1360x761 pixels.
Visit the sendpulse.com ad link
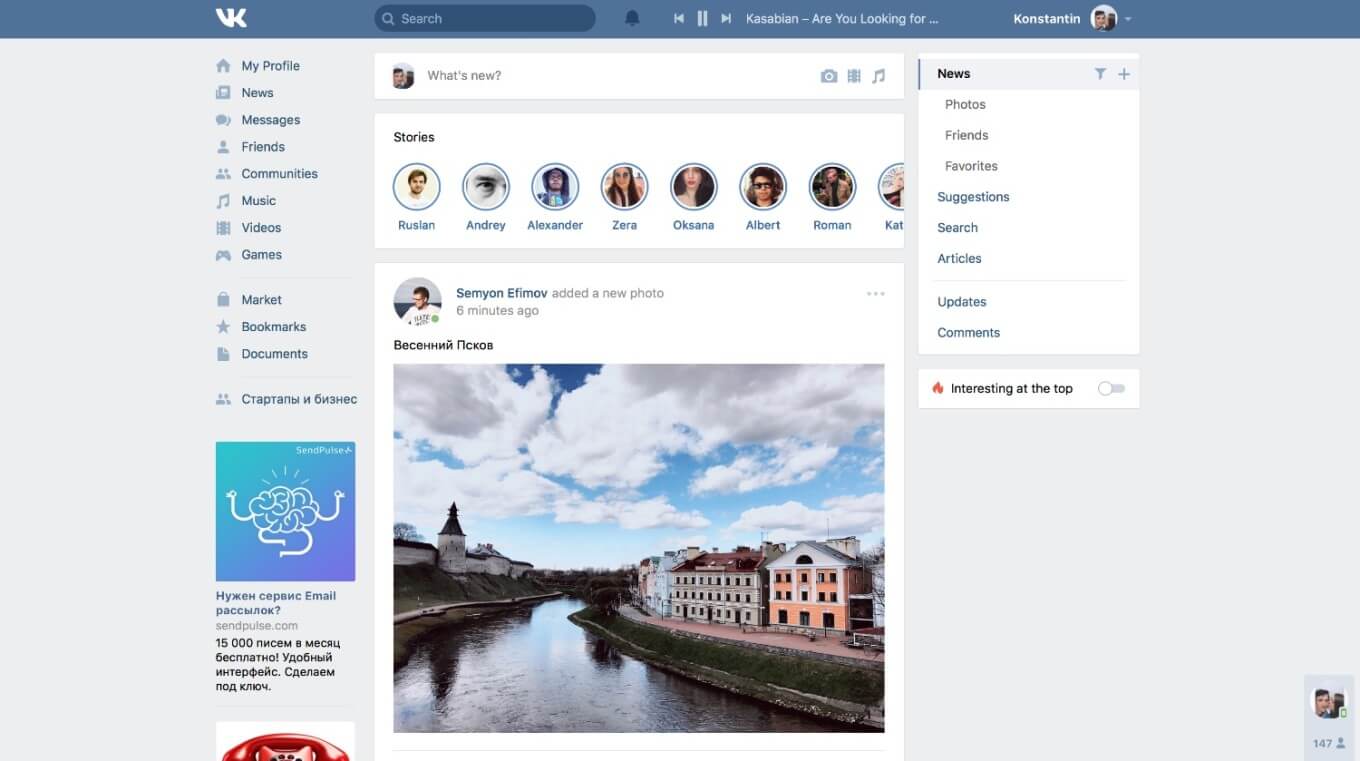pos(257,625)
